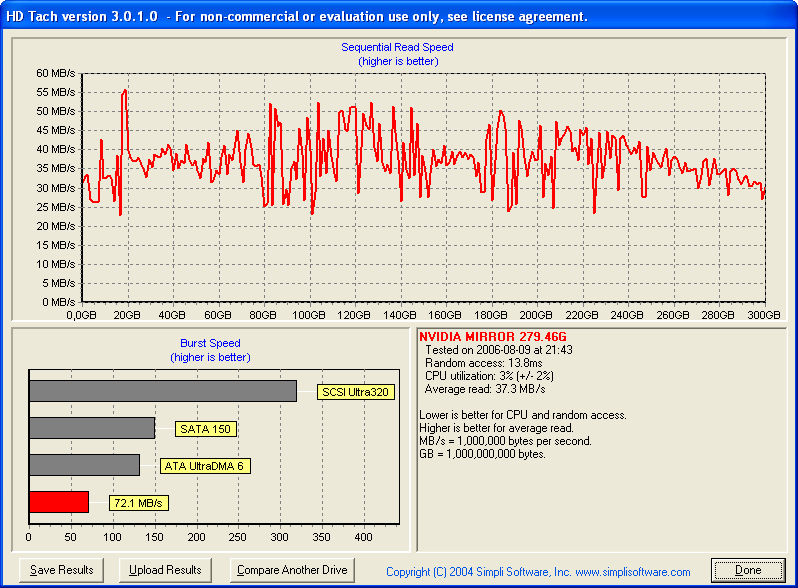This screenshot has width=798, height=588.
Task: Click the gray SATA 150 bar
Action: pyautogui.click(x=92, y=428)
